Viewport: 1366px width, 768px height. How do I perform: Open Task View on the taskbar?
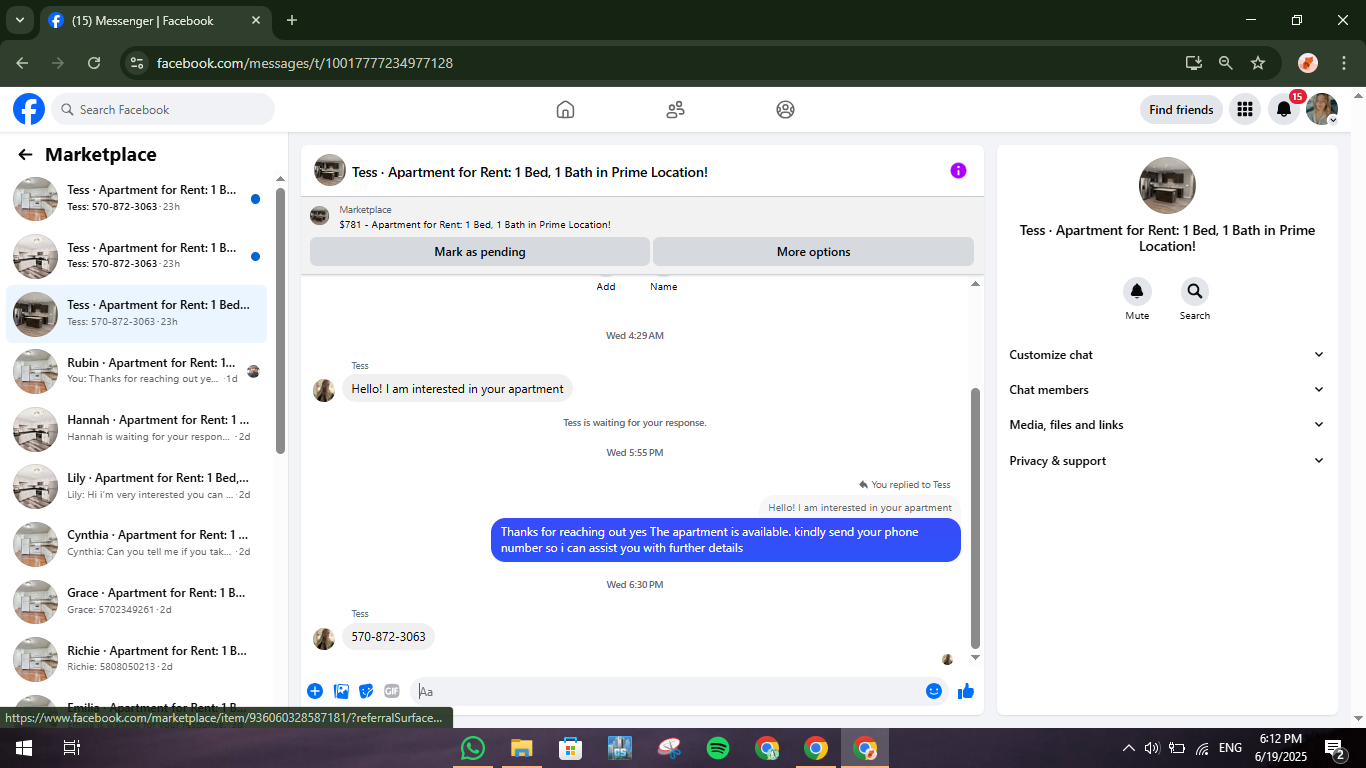pyautogui.click(x=71, y=748)
